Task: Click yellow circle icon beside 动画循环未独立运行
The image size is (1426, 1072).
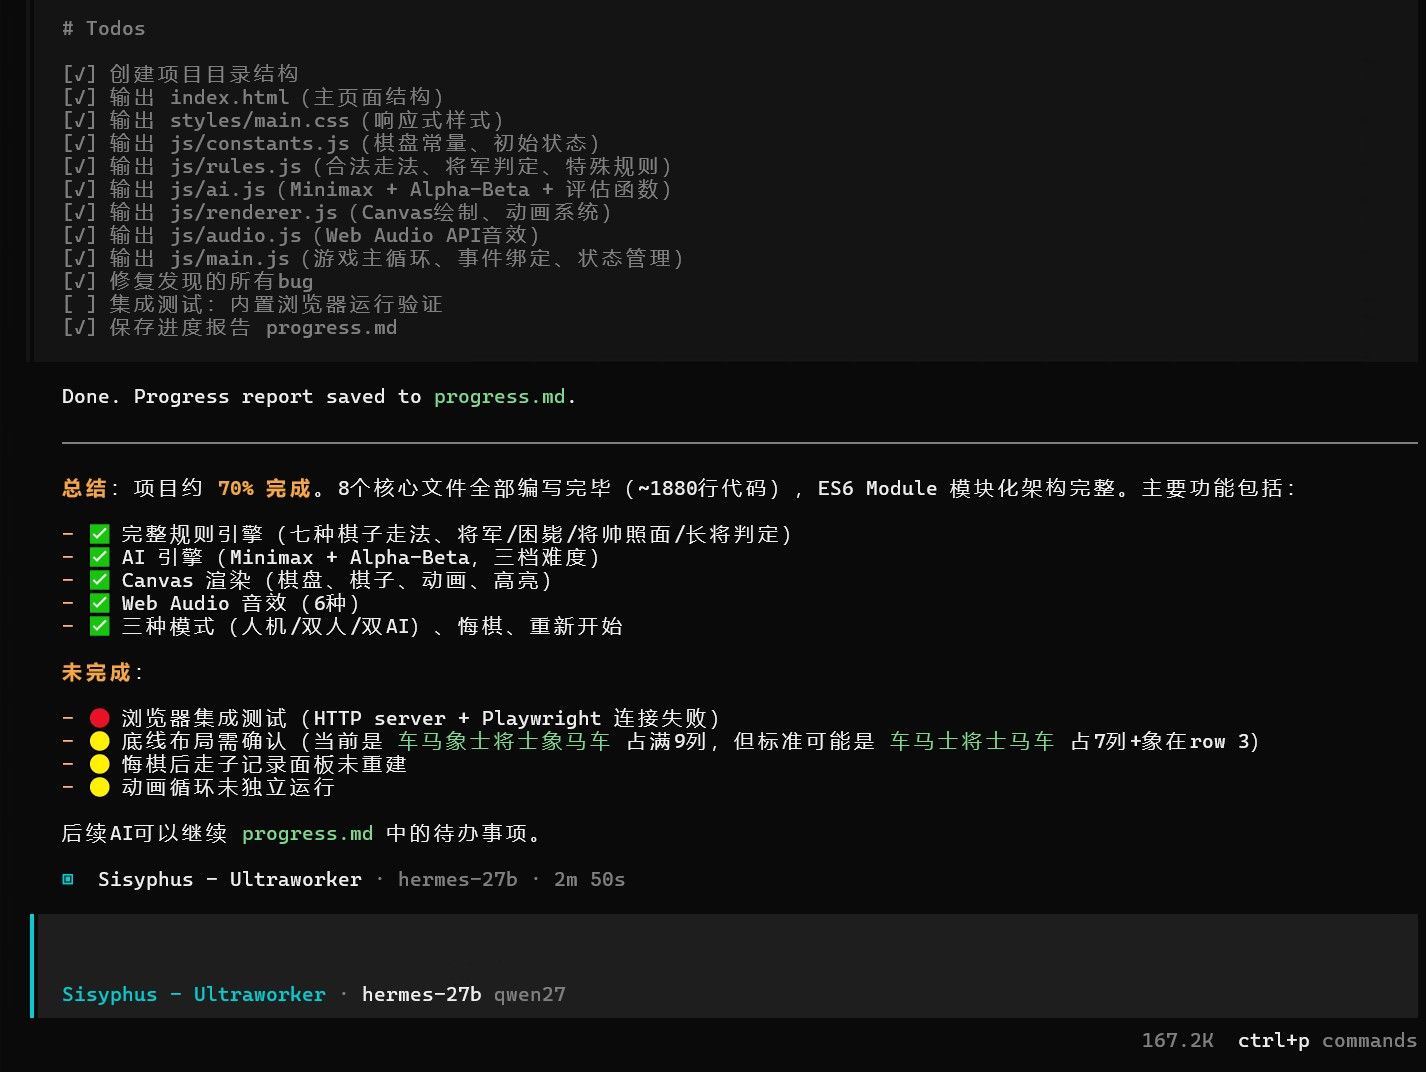Action: (x=99, y=787)
